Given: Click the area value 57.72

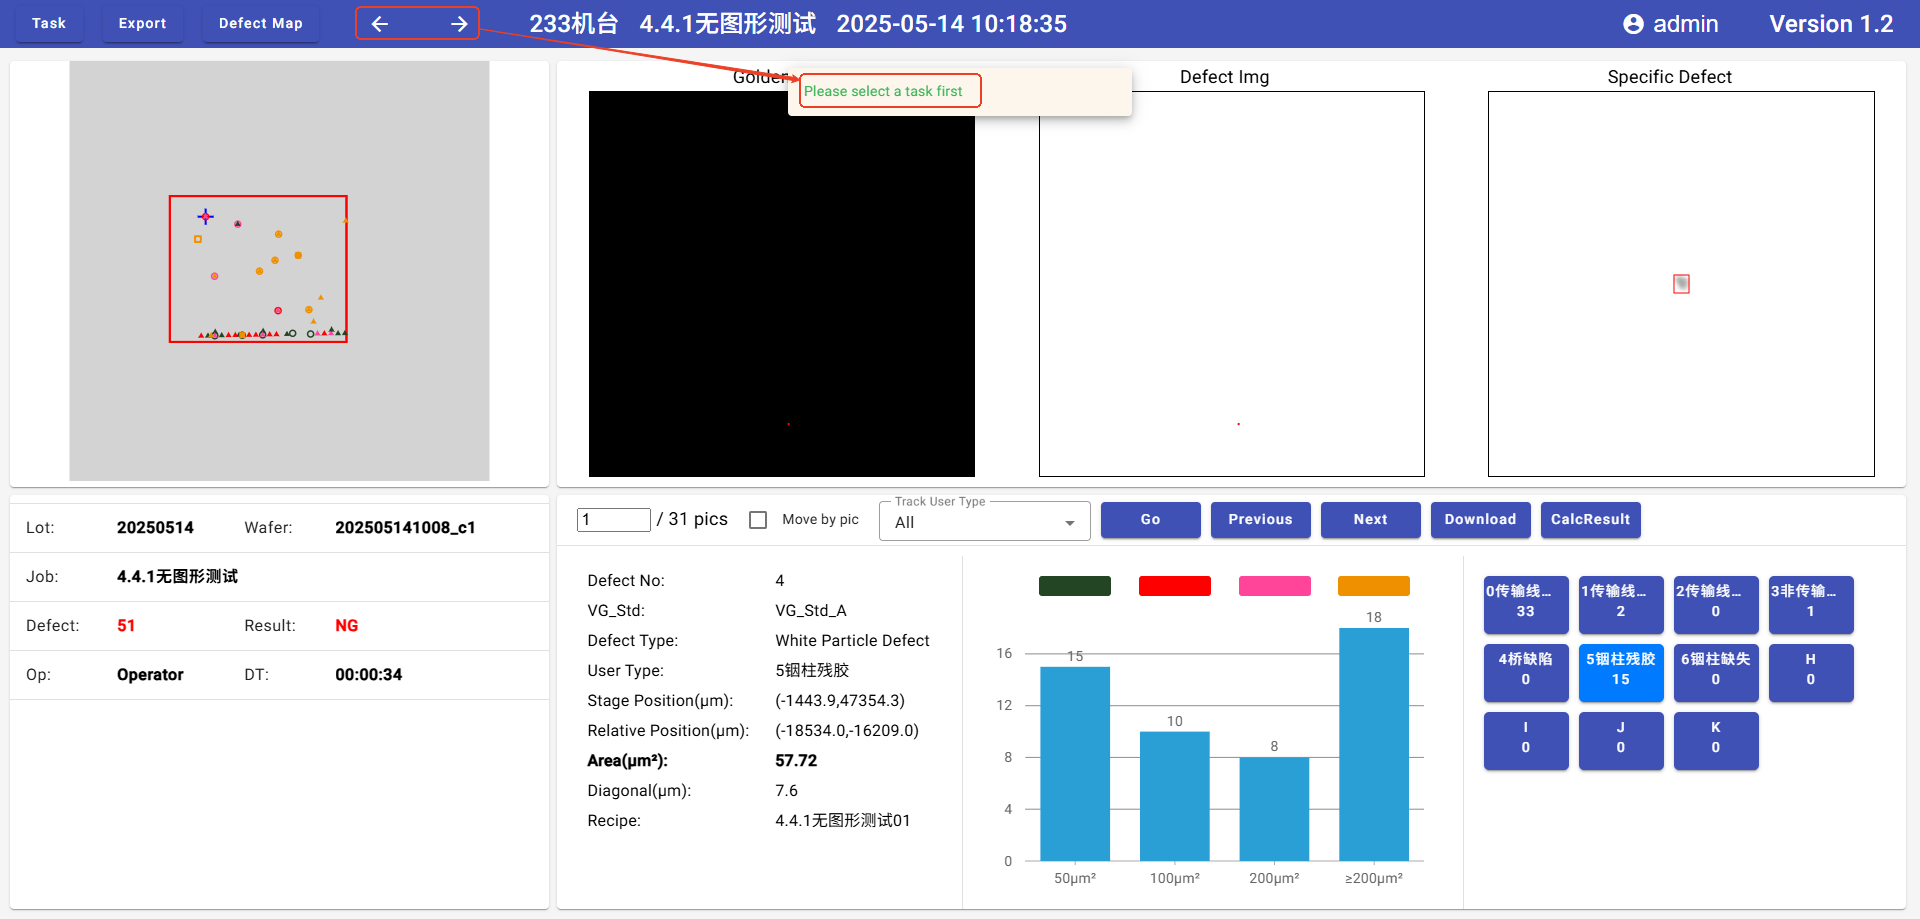Looking at the screenshot, I should [x=796, y=760].
